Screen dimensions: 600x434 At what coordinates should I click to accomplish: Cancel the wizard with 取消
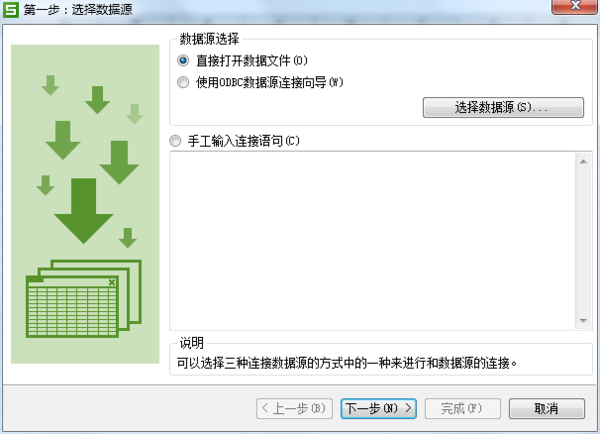pos(547,409)
